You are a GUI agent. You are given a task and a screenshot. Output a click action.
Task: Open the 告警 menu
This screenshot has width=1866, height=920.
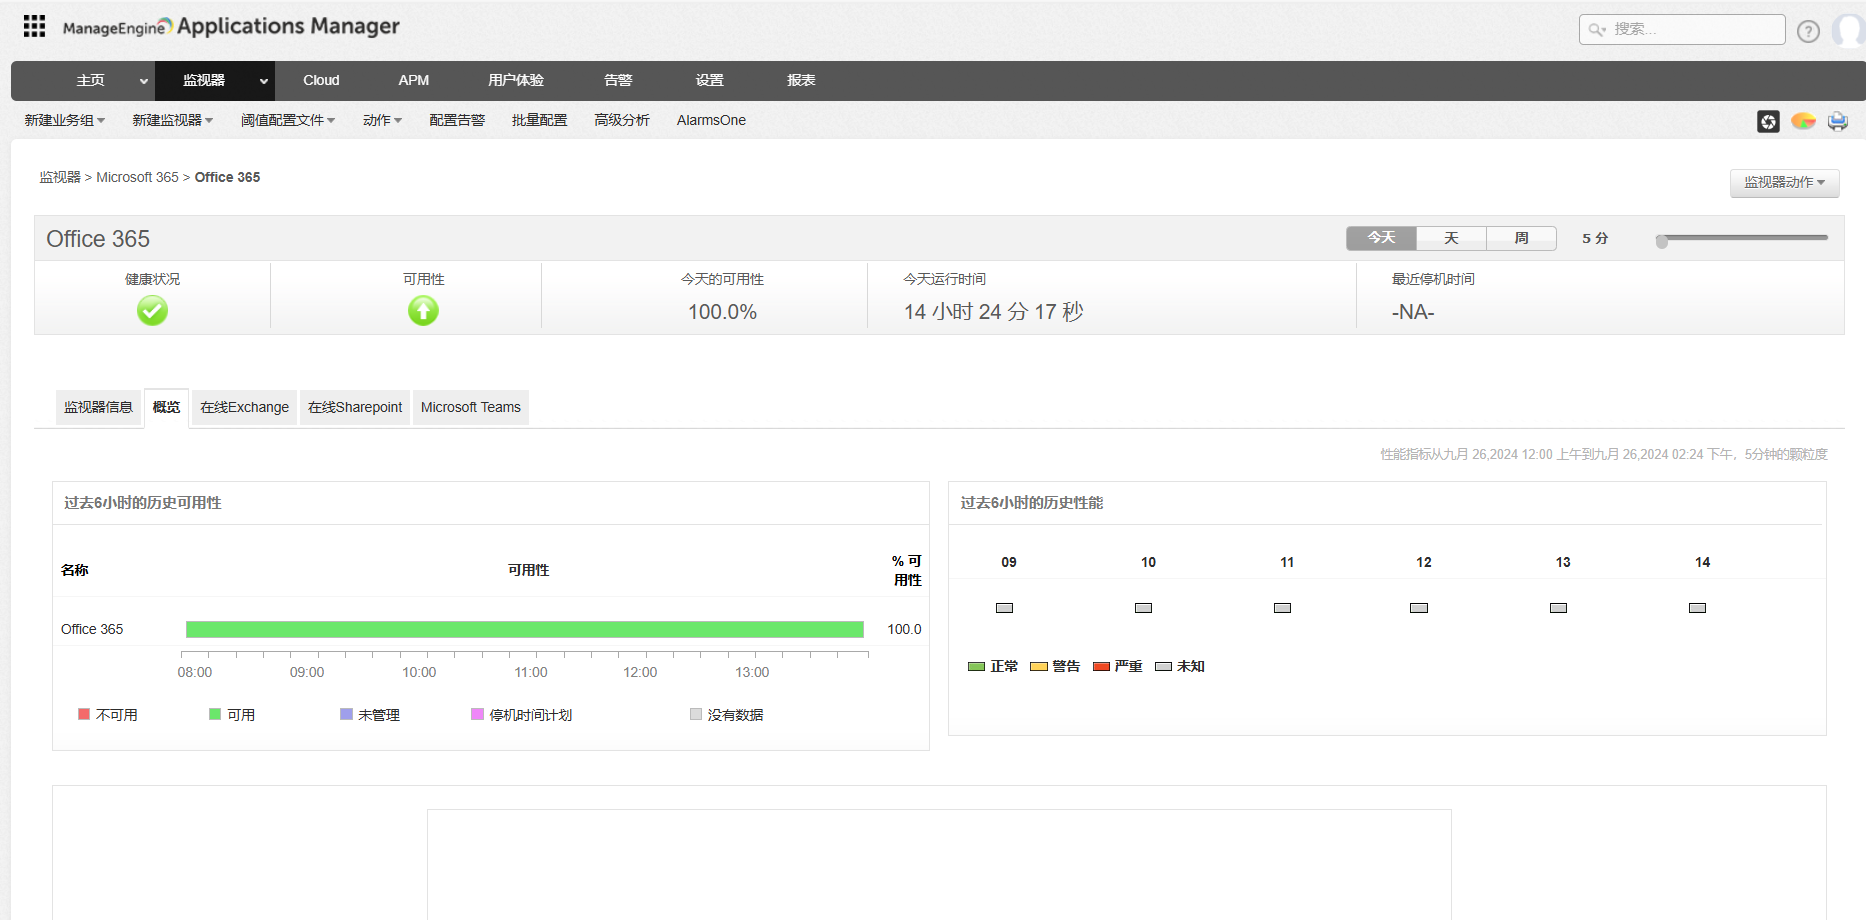618,80
